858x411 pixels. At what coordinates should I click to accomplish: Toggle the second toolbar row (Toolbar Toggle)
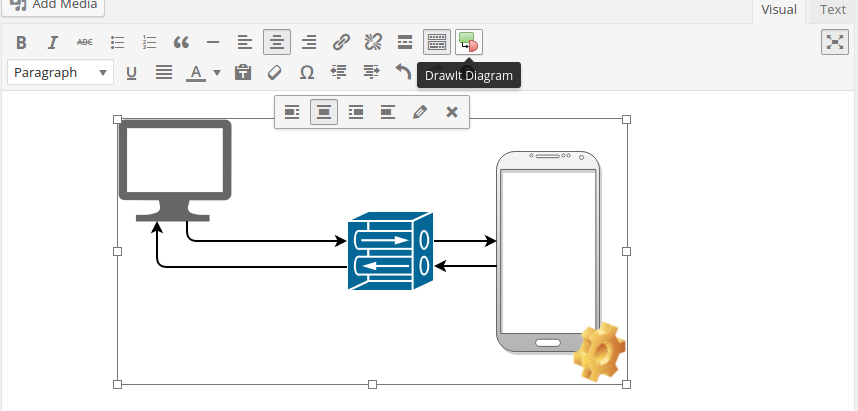(x=437, y=42)
